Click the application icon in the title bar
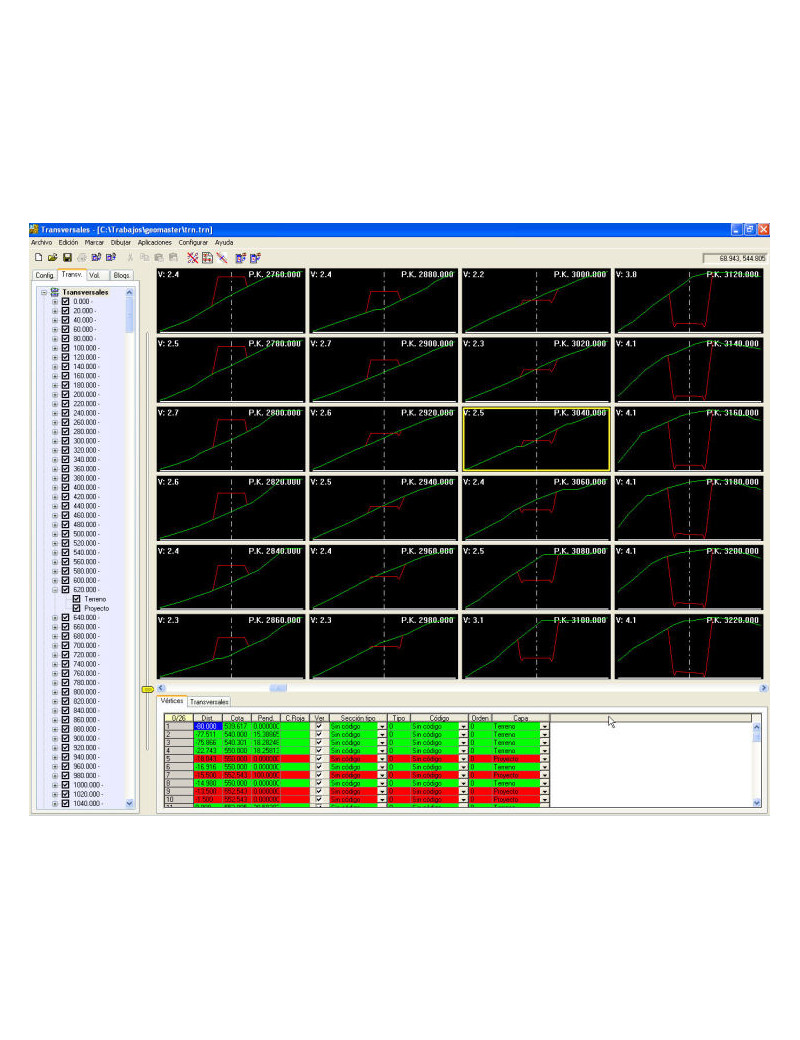The height and width of the screenshot is (1040, 800). (x=34, y=229)
